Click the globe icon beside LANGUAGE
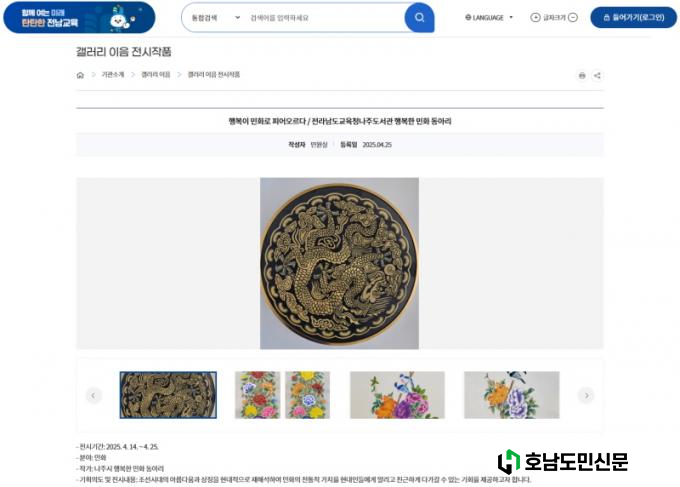This screenshot has width=680, height=487. pos(468,17)
